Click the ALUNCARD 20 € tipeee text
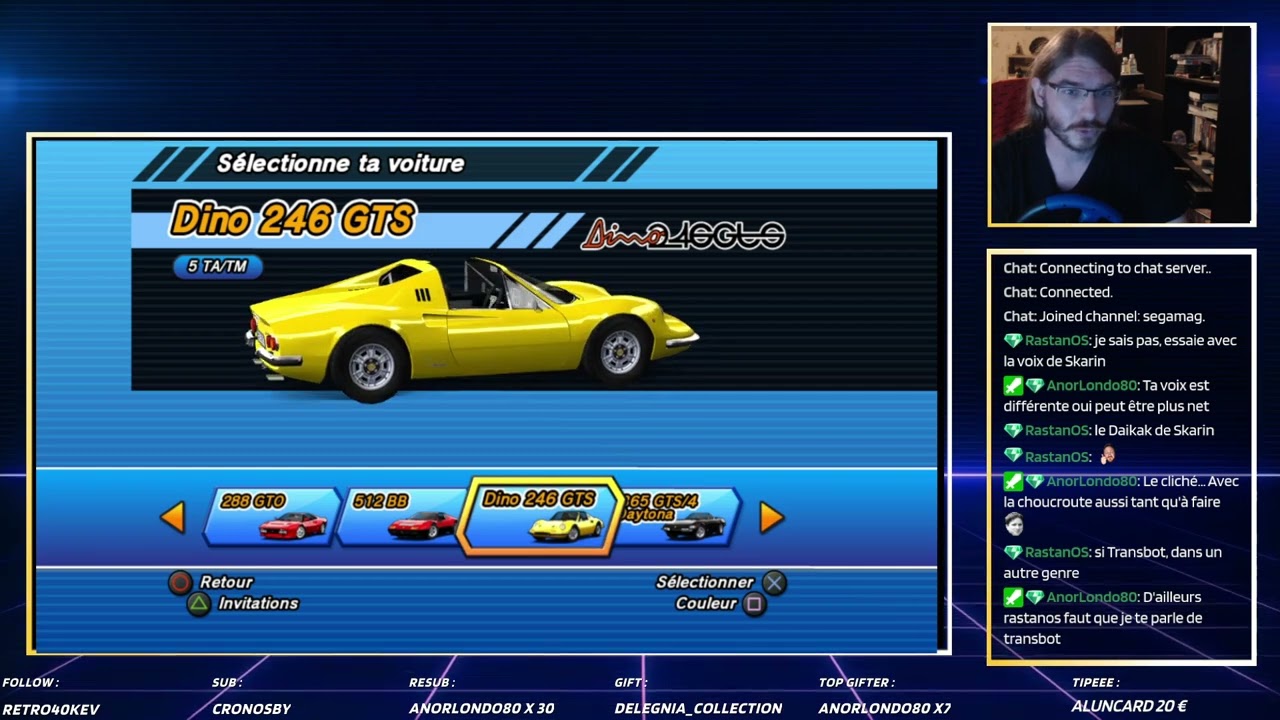This screenshot has width=1280, height=720. tap(1129, 706)
